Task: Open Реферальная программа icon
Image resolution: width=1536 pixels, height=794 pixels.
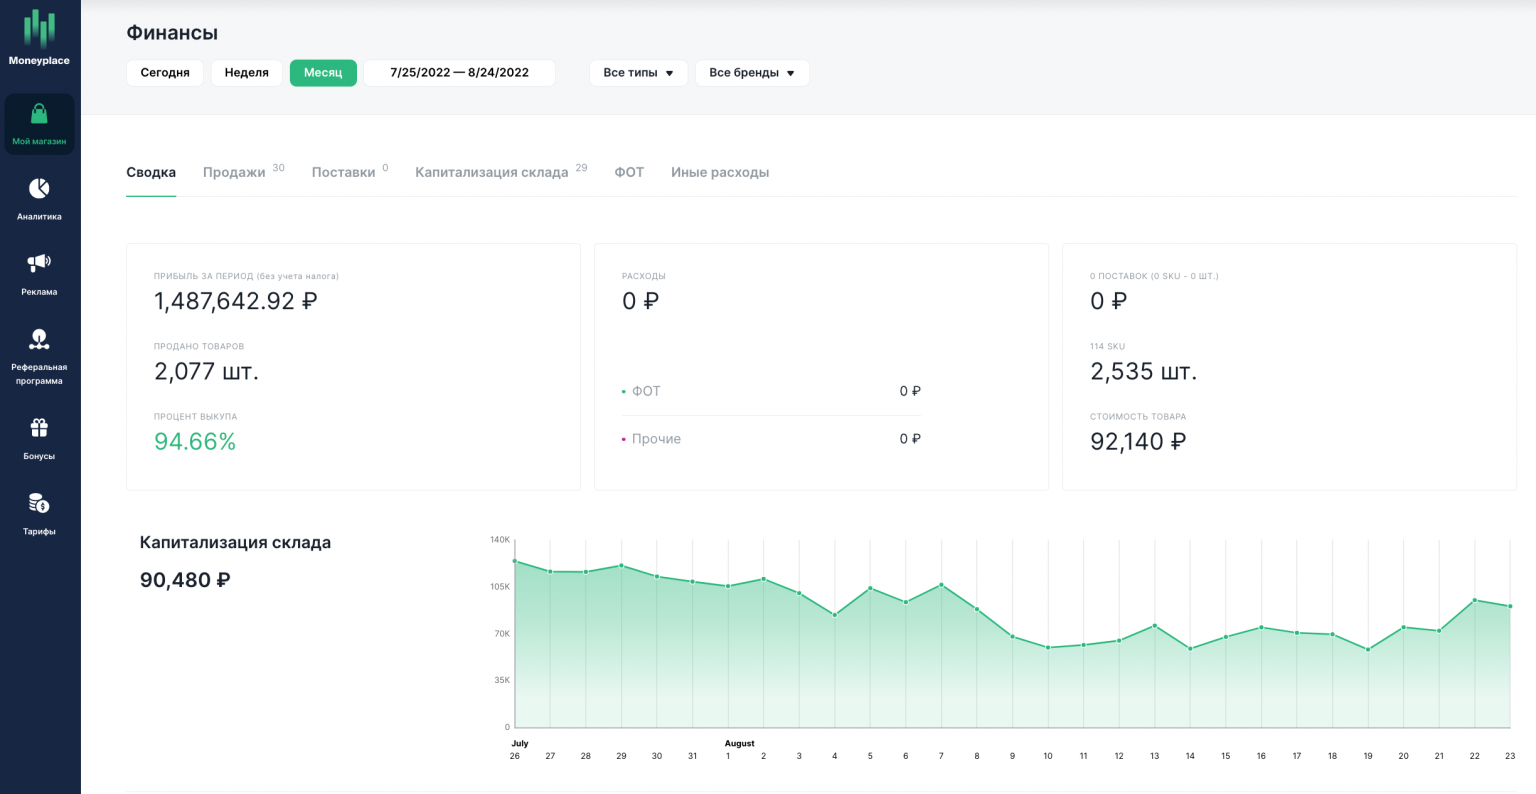Action: click(x=39, y=339)
